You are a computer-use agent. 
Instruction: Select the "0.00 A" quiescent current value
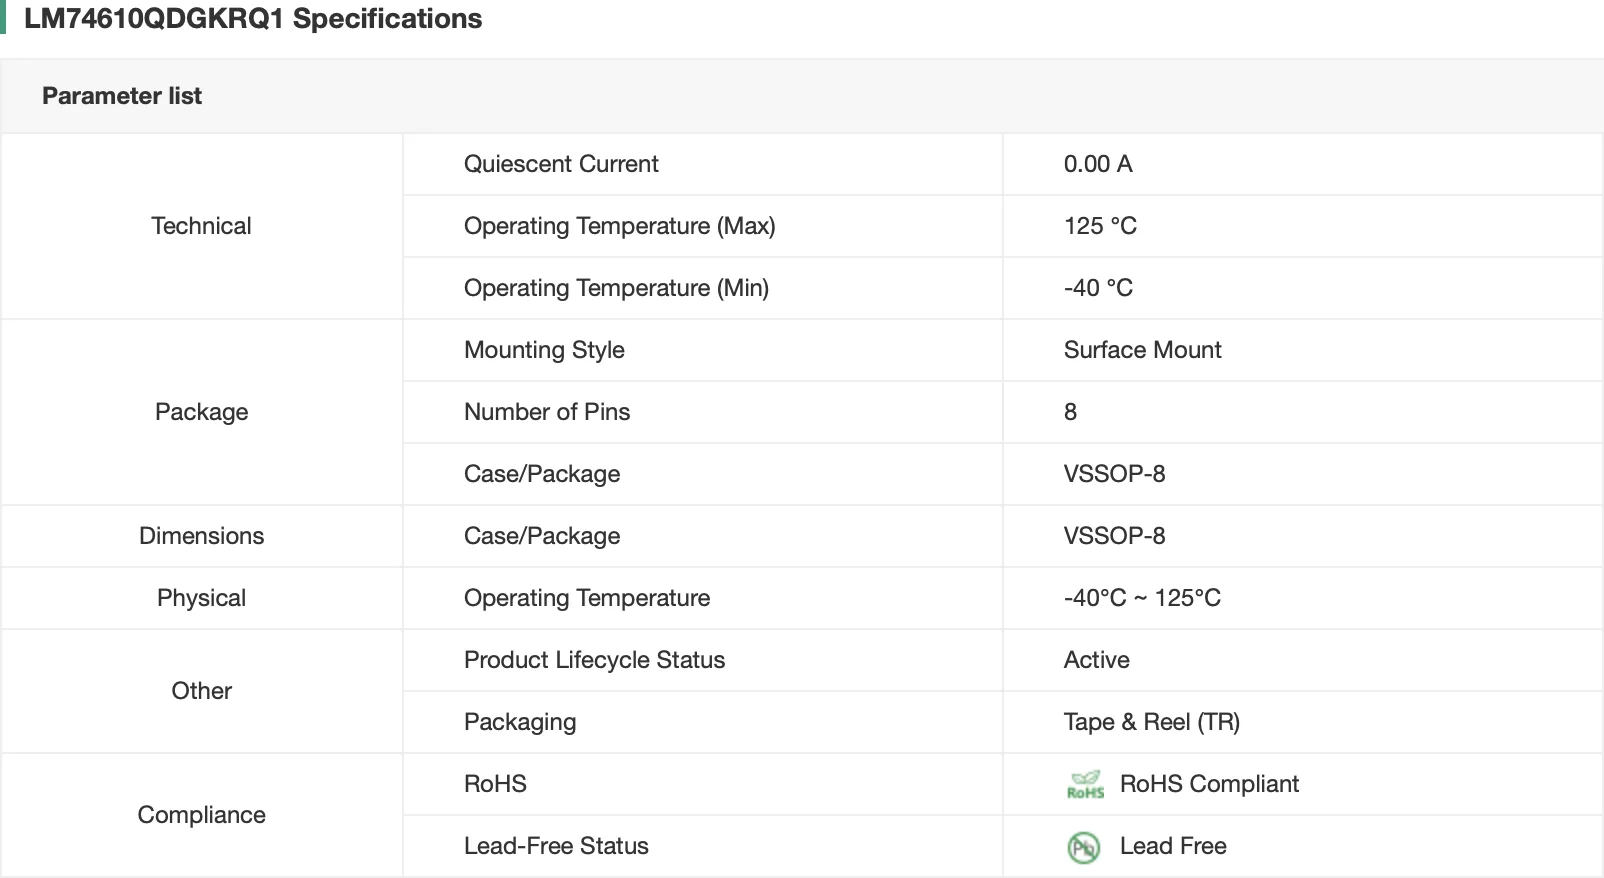[1097, 164]
